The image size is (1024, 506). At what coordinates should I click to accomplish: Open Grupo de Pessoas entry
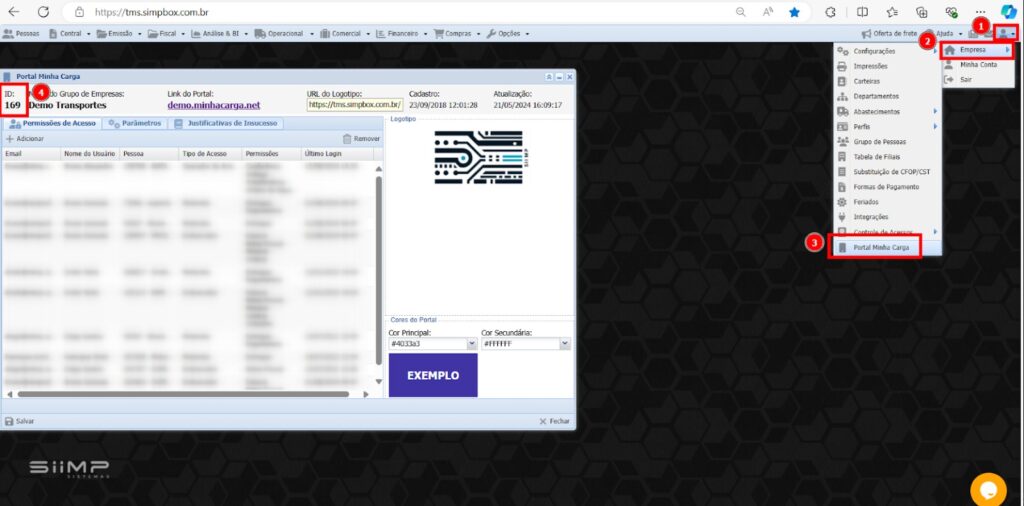[x=887, y=142]
